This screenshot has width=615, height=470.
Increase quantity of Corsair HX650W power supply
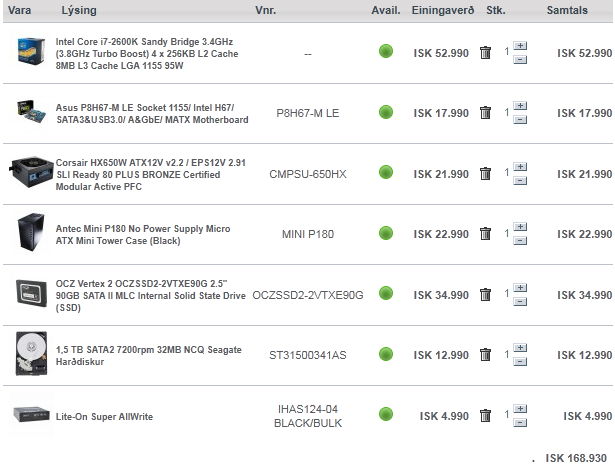pyautogui.click(x=520, y=168)
